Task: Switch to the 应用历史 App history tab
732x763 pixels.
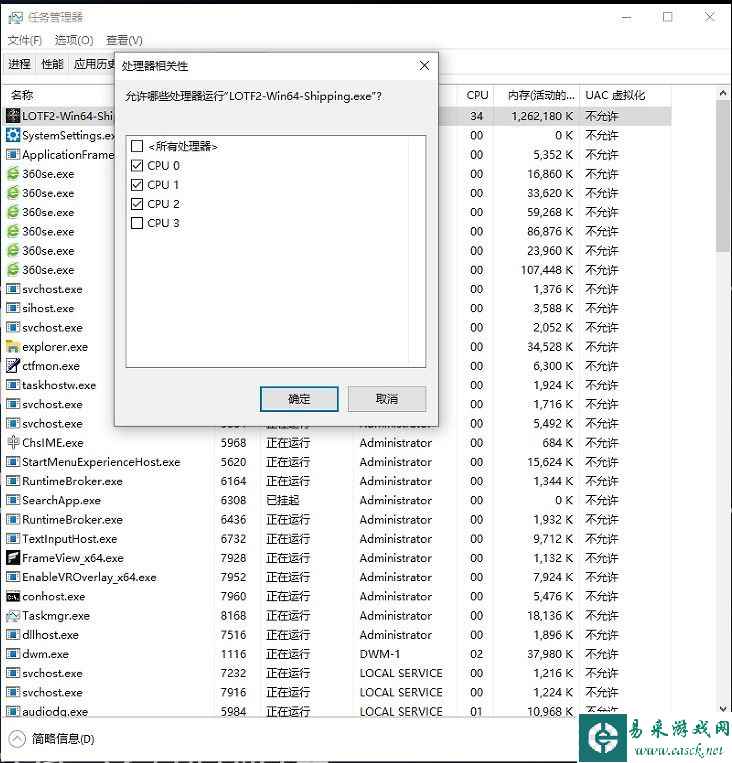Action: point(94,64)
